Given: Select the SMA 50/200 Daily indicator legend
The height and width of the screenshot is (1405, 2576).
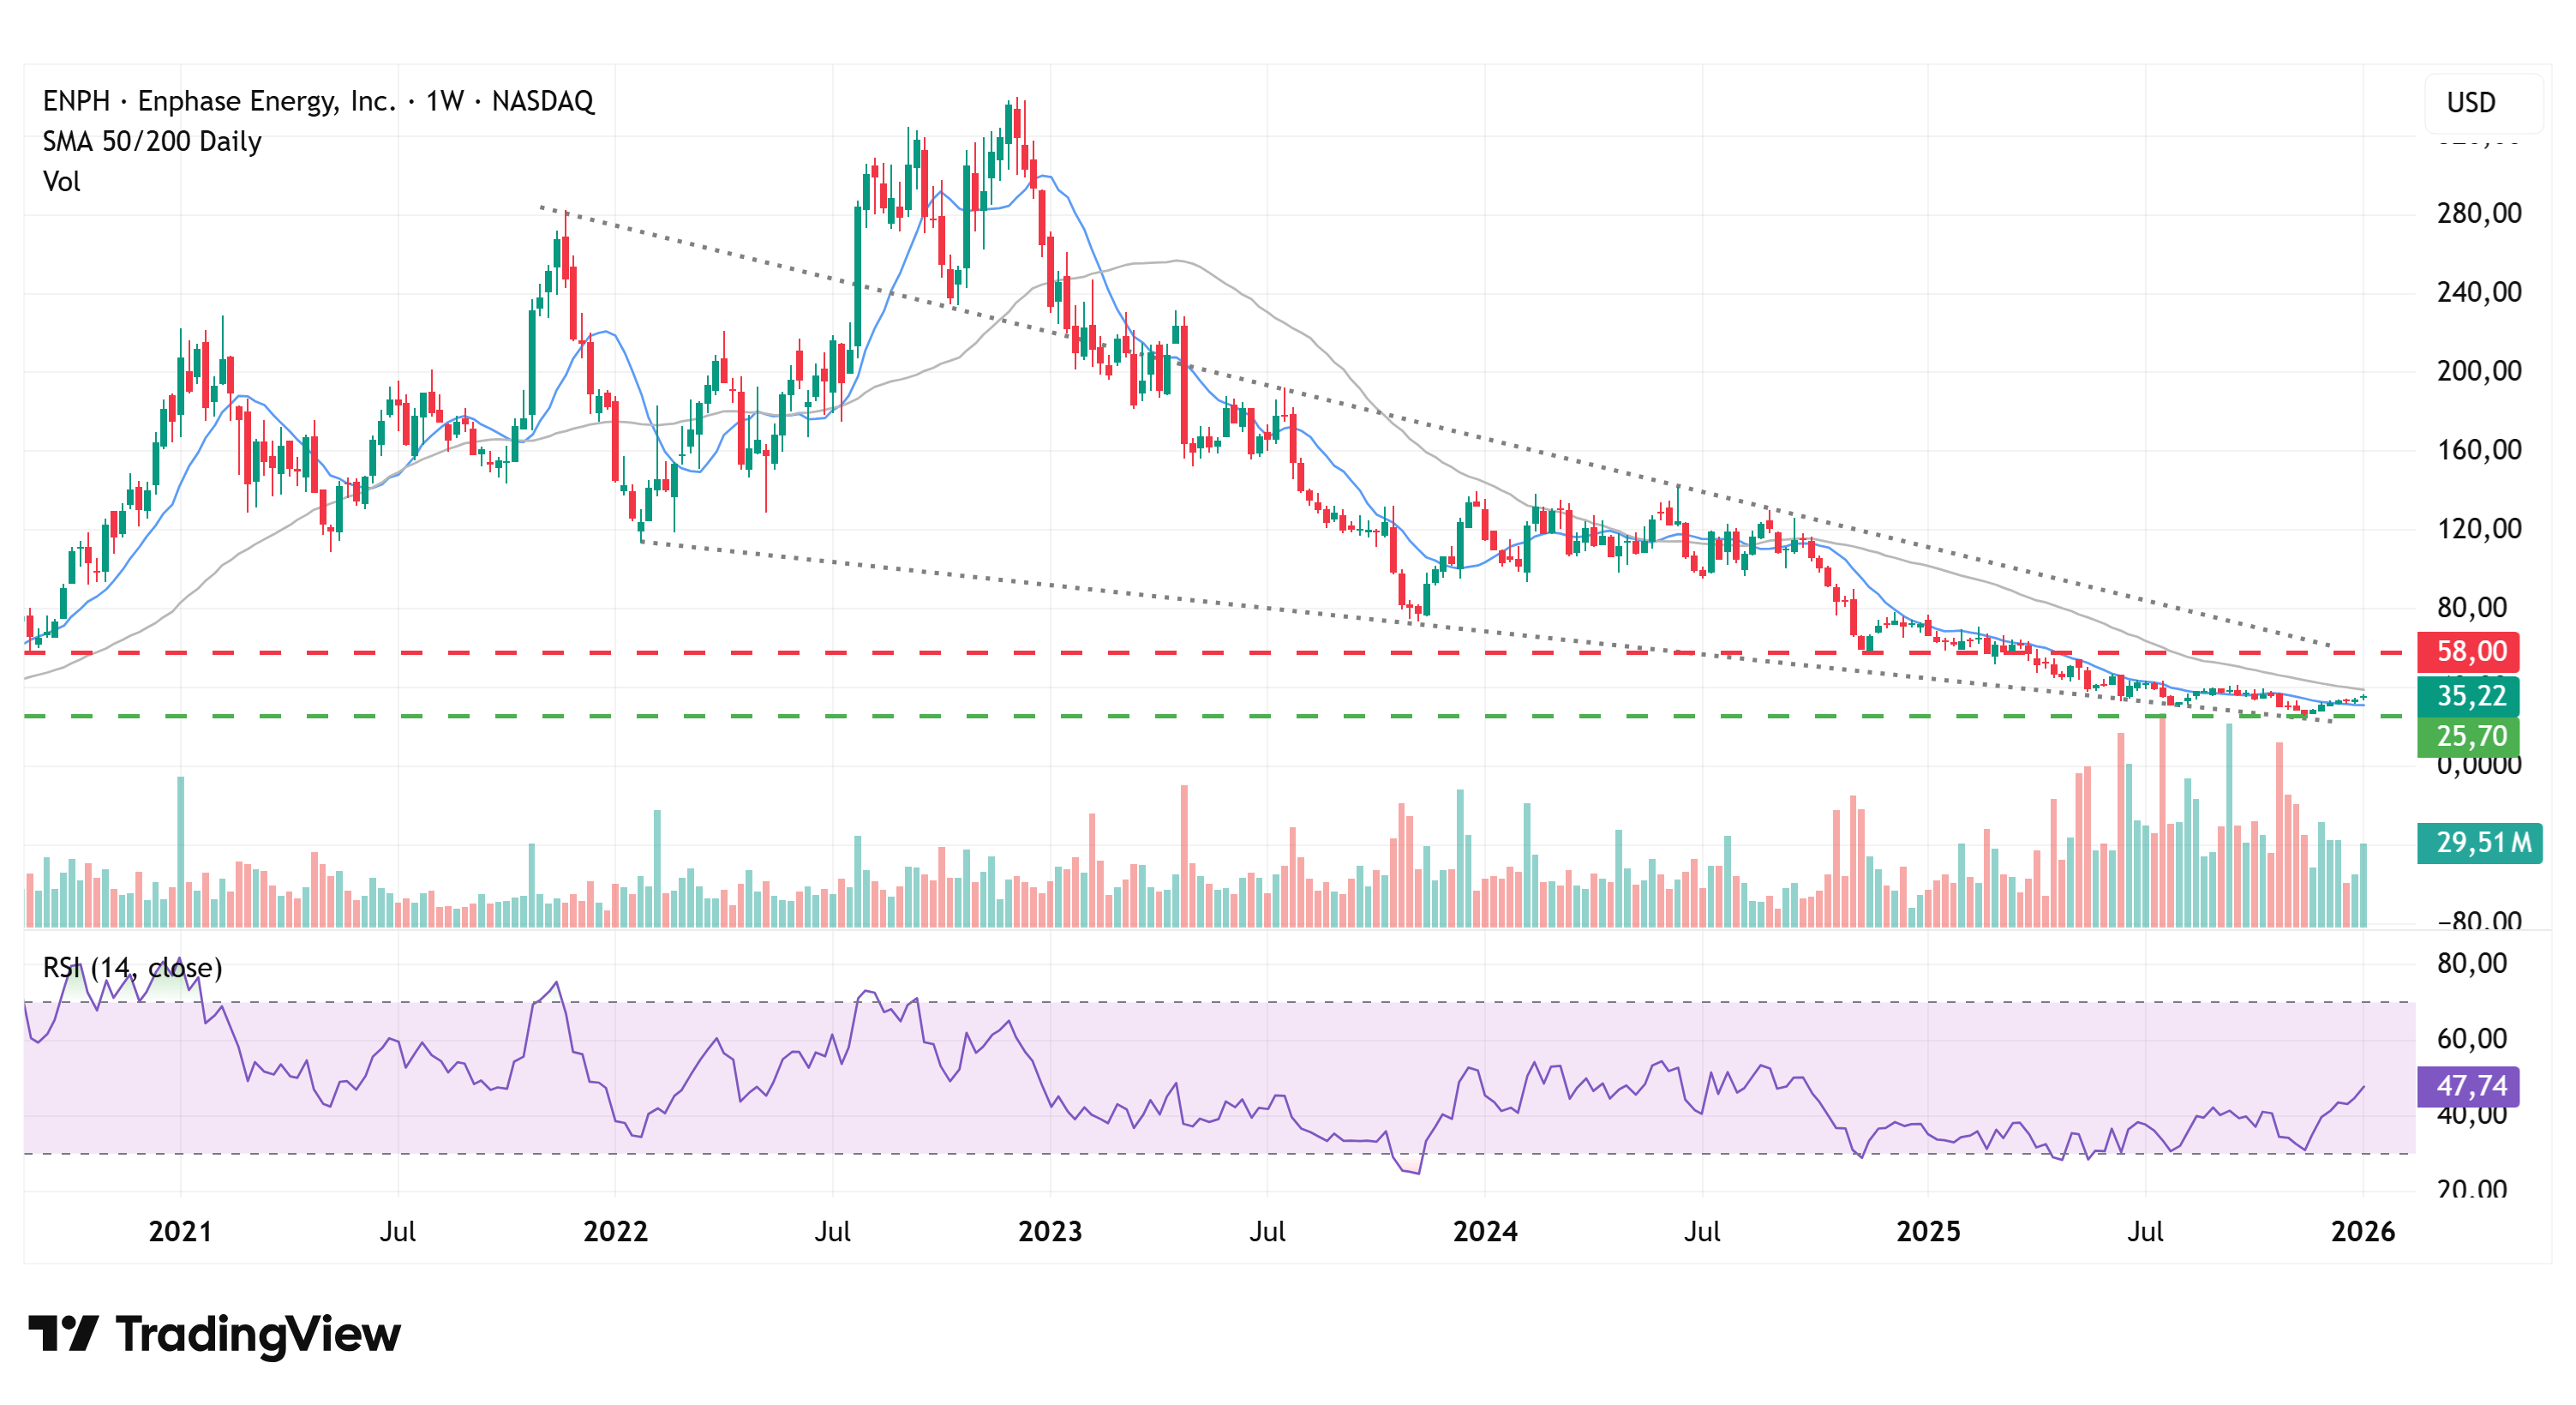Looking at the screenshot, I should (152, 141).
